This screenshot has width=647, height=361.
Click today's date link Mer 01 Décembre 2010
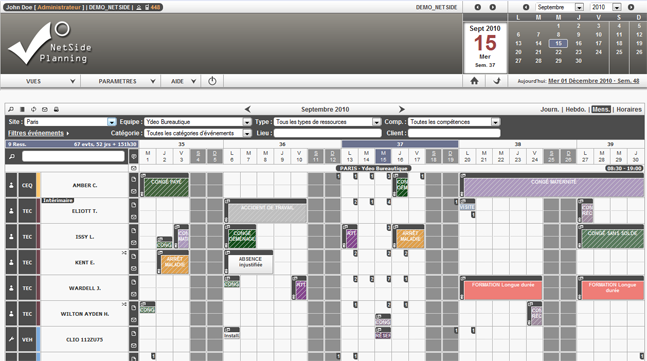[x=593, y=81]
